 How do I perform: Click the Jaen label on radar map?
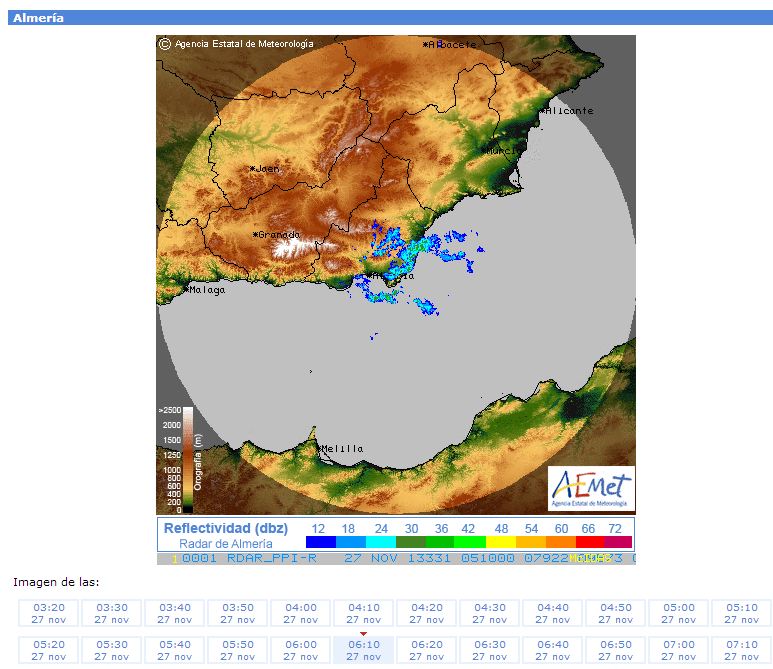(265, 169)
